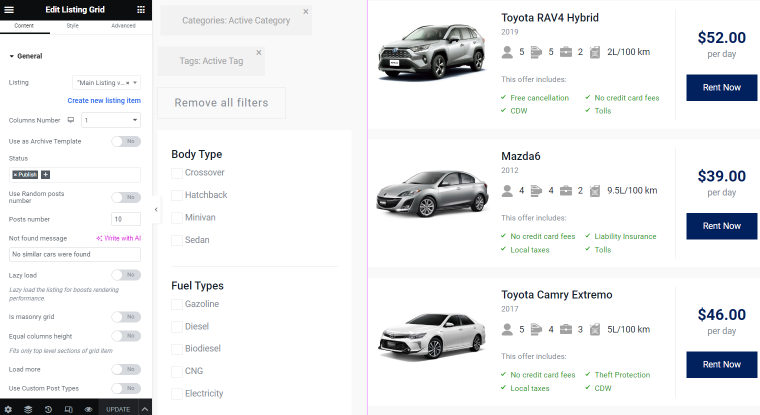The width and height of the screenshot is (760, 415).
Task: Enable the Lazy load switch
Action: [126, 275]
